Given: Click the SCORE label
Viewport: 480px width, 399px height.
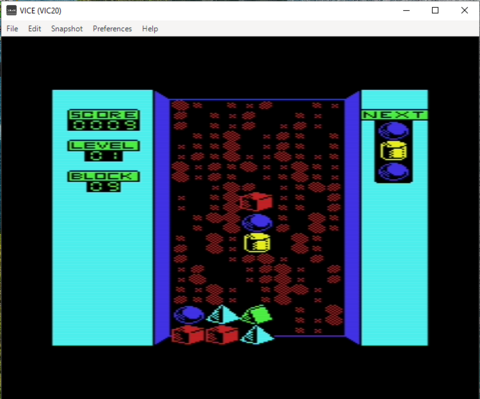Looking at the screenshot, I should pyautogui.click(x=104, y=115).
